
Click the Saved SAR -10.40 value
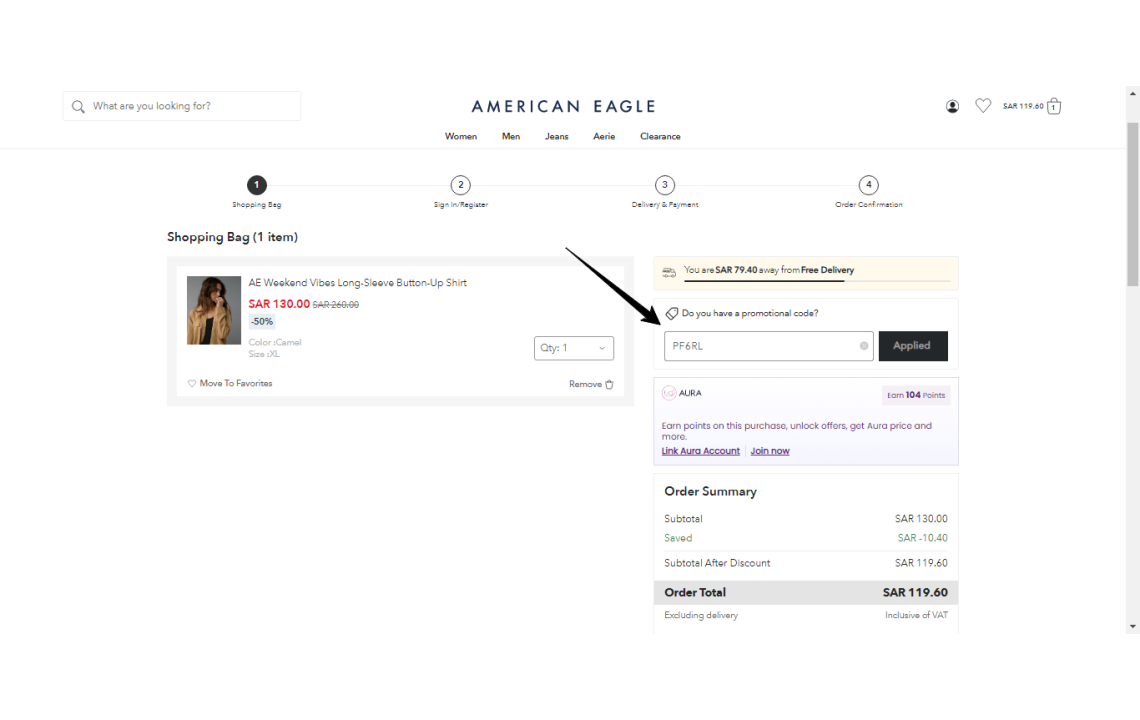point(923,538)
